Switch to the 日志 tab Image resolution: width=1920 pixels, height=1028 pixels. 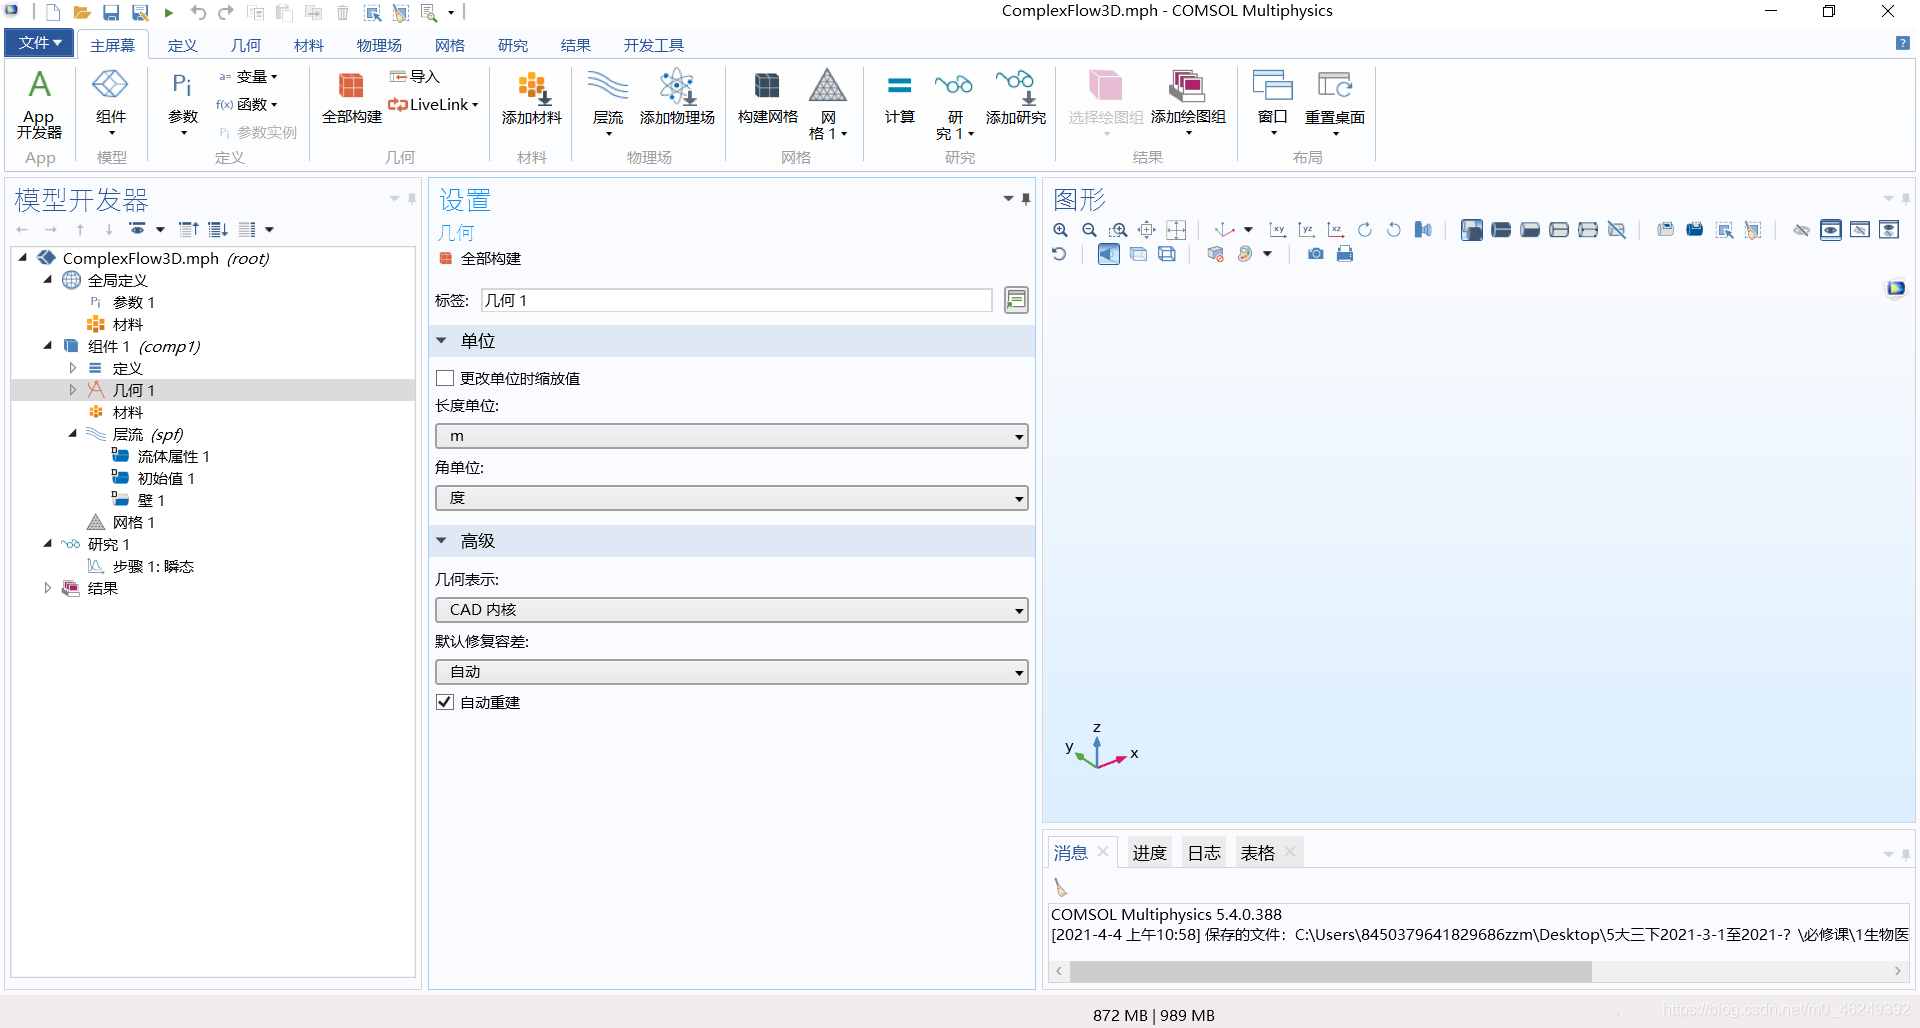(1203, 853)
